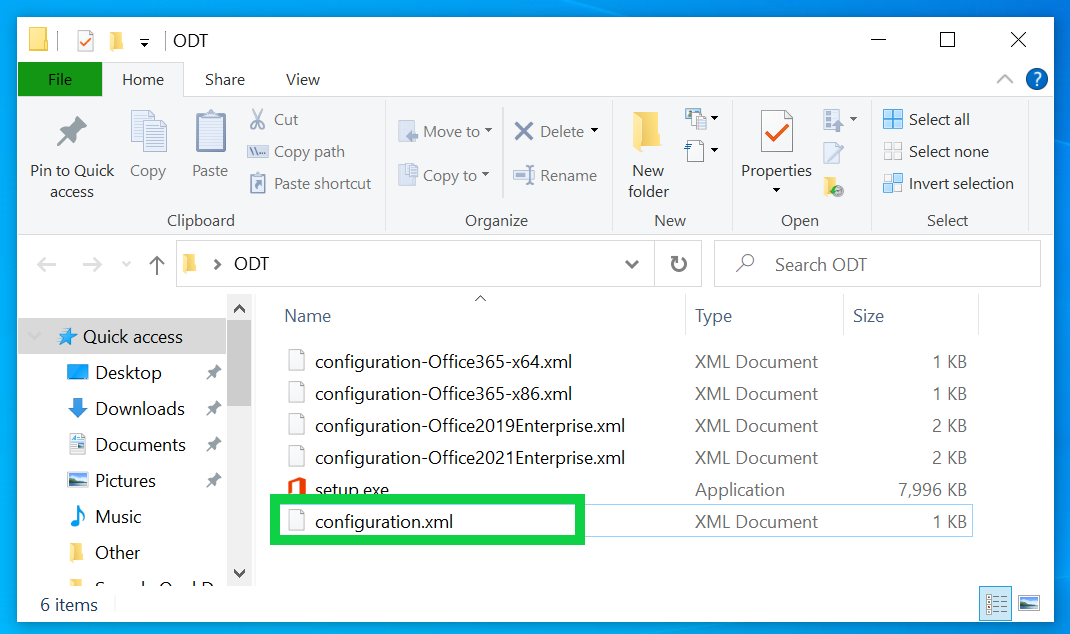The height and width of the screenshot is (634, 1070).
Task: Click Pin to Quick access icon
Action: [72, 132]
